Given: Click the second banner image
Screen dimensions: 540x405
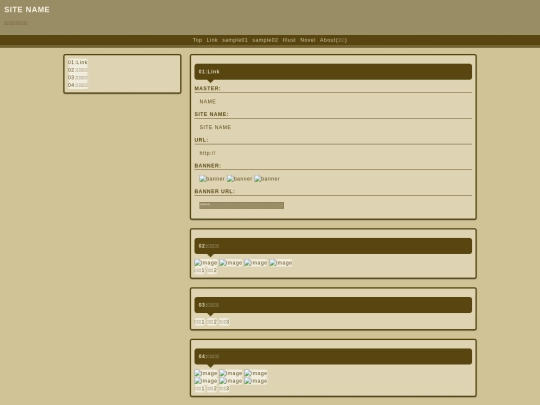Looking at the screenshot, I should point(239,179).
